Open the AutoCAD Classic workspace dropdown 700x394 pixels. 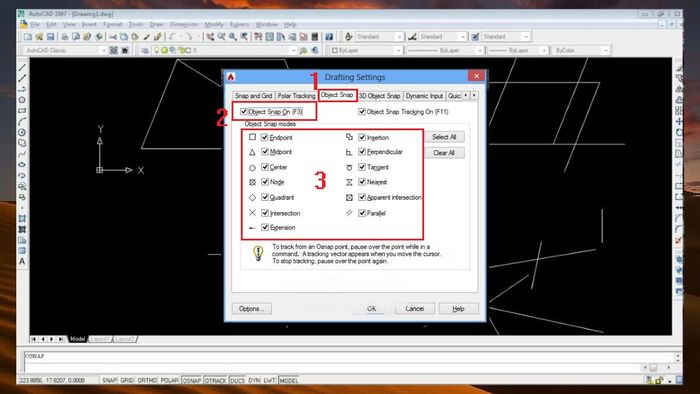pos(65,50)
